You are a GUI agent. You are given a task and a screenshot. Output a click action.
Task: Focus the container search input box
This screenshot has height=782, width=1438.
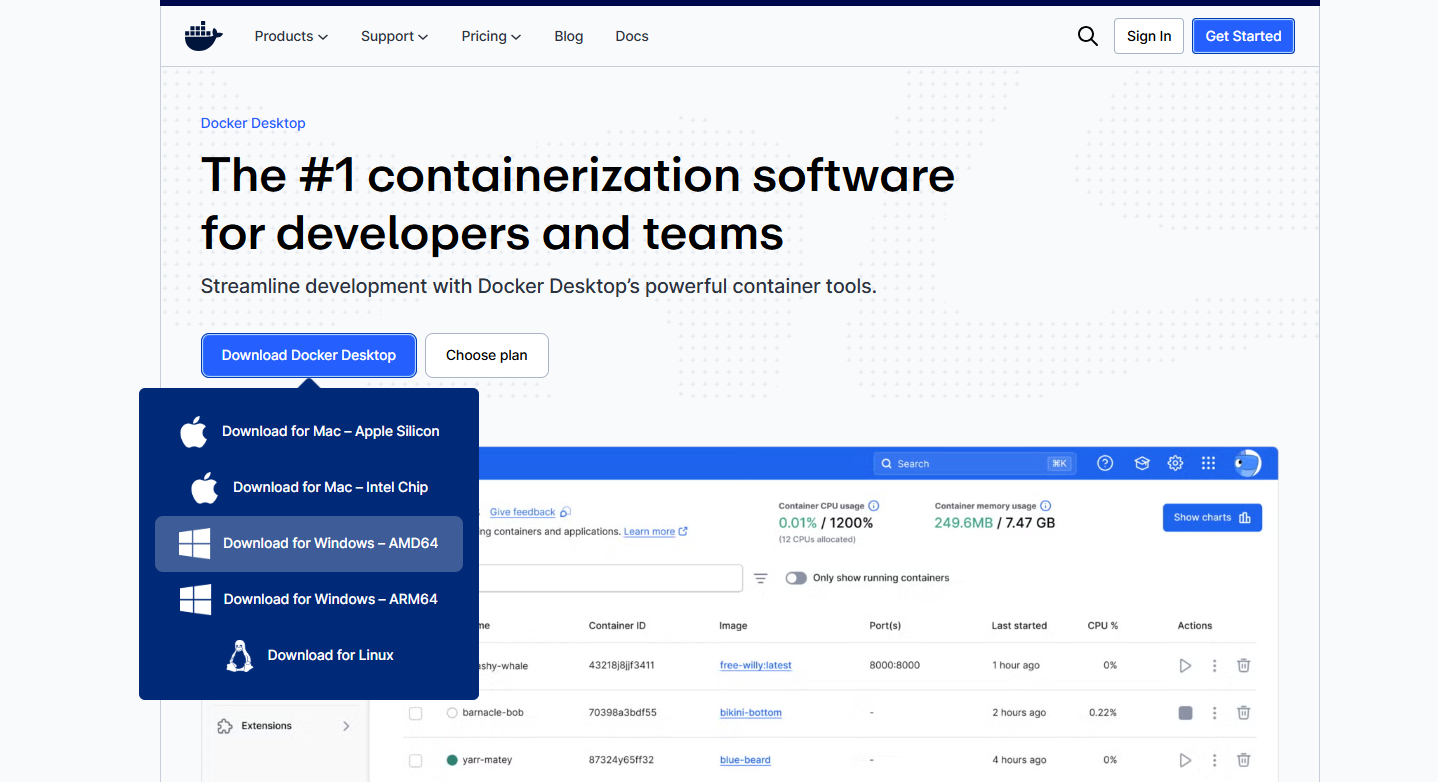pyautogui.click(x=609, y=578)
